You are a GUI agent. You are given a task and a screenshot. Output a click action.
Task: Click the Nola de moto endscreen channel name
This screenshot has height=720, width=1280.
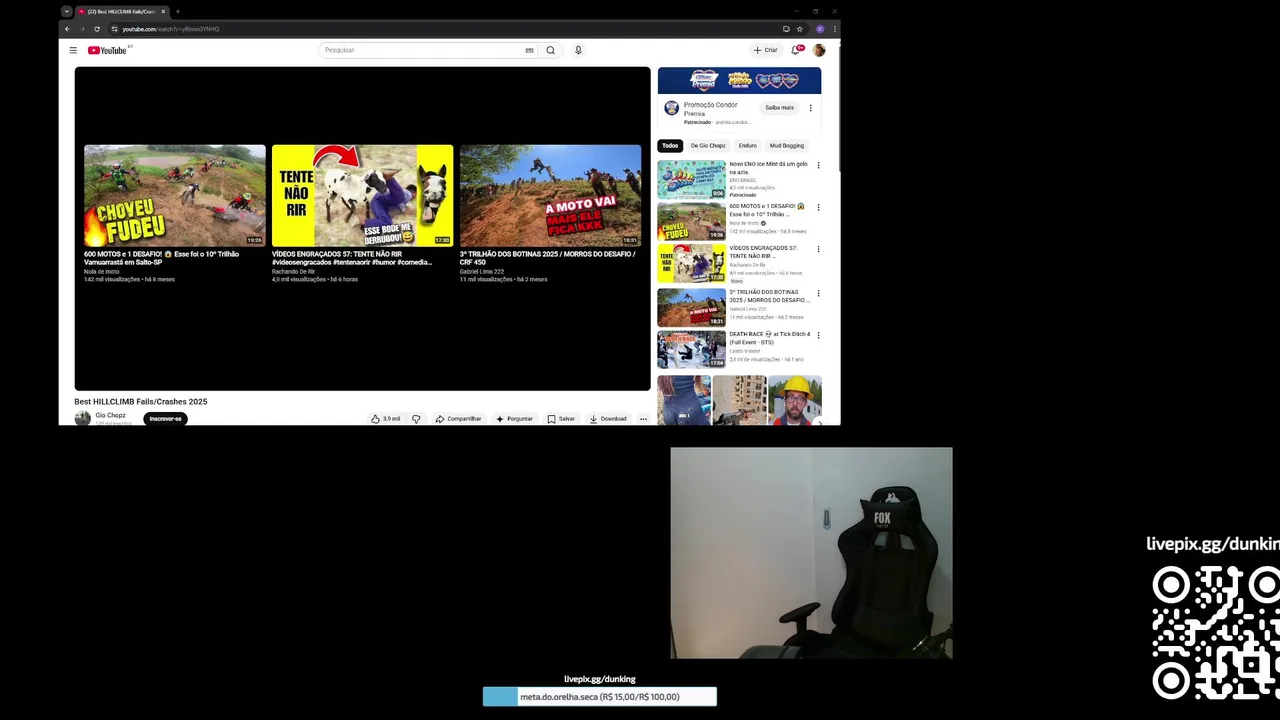[101, 272]
